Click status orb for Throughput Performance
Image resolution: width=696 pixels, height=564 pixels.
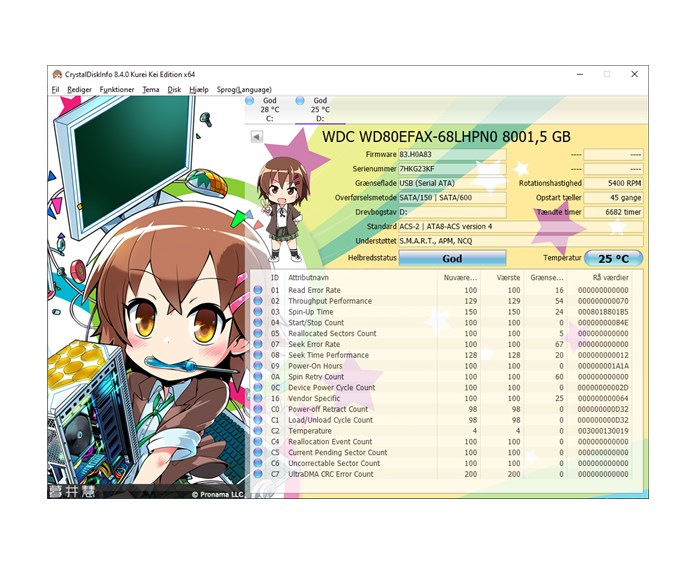tap(258, 301)
